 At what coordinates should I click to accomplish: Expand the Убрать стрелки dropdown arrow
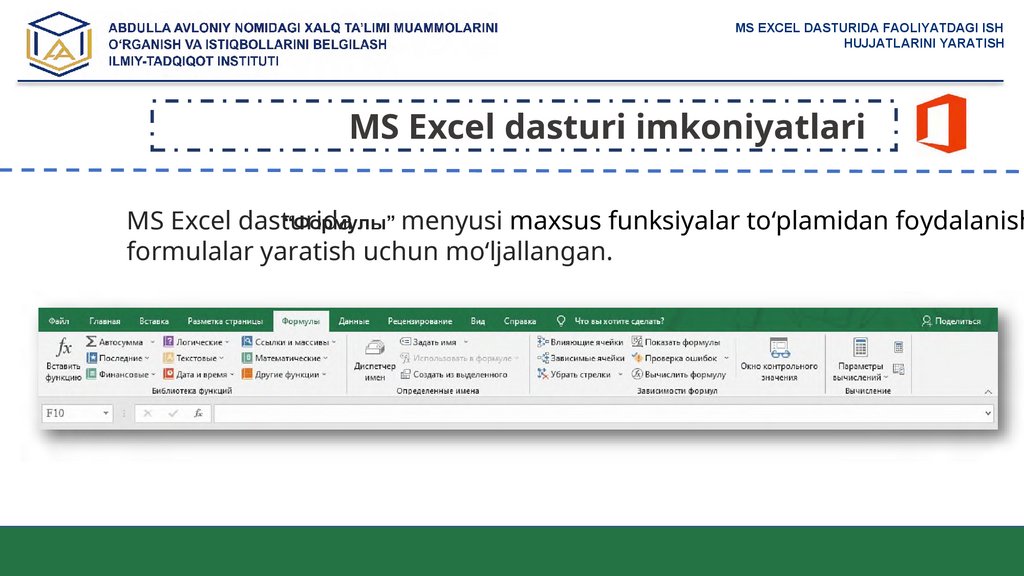click(620, 375)
